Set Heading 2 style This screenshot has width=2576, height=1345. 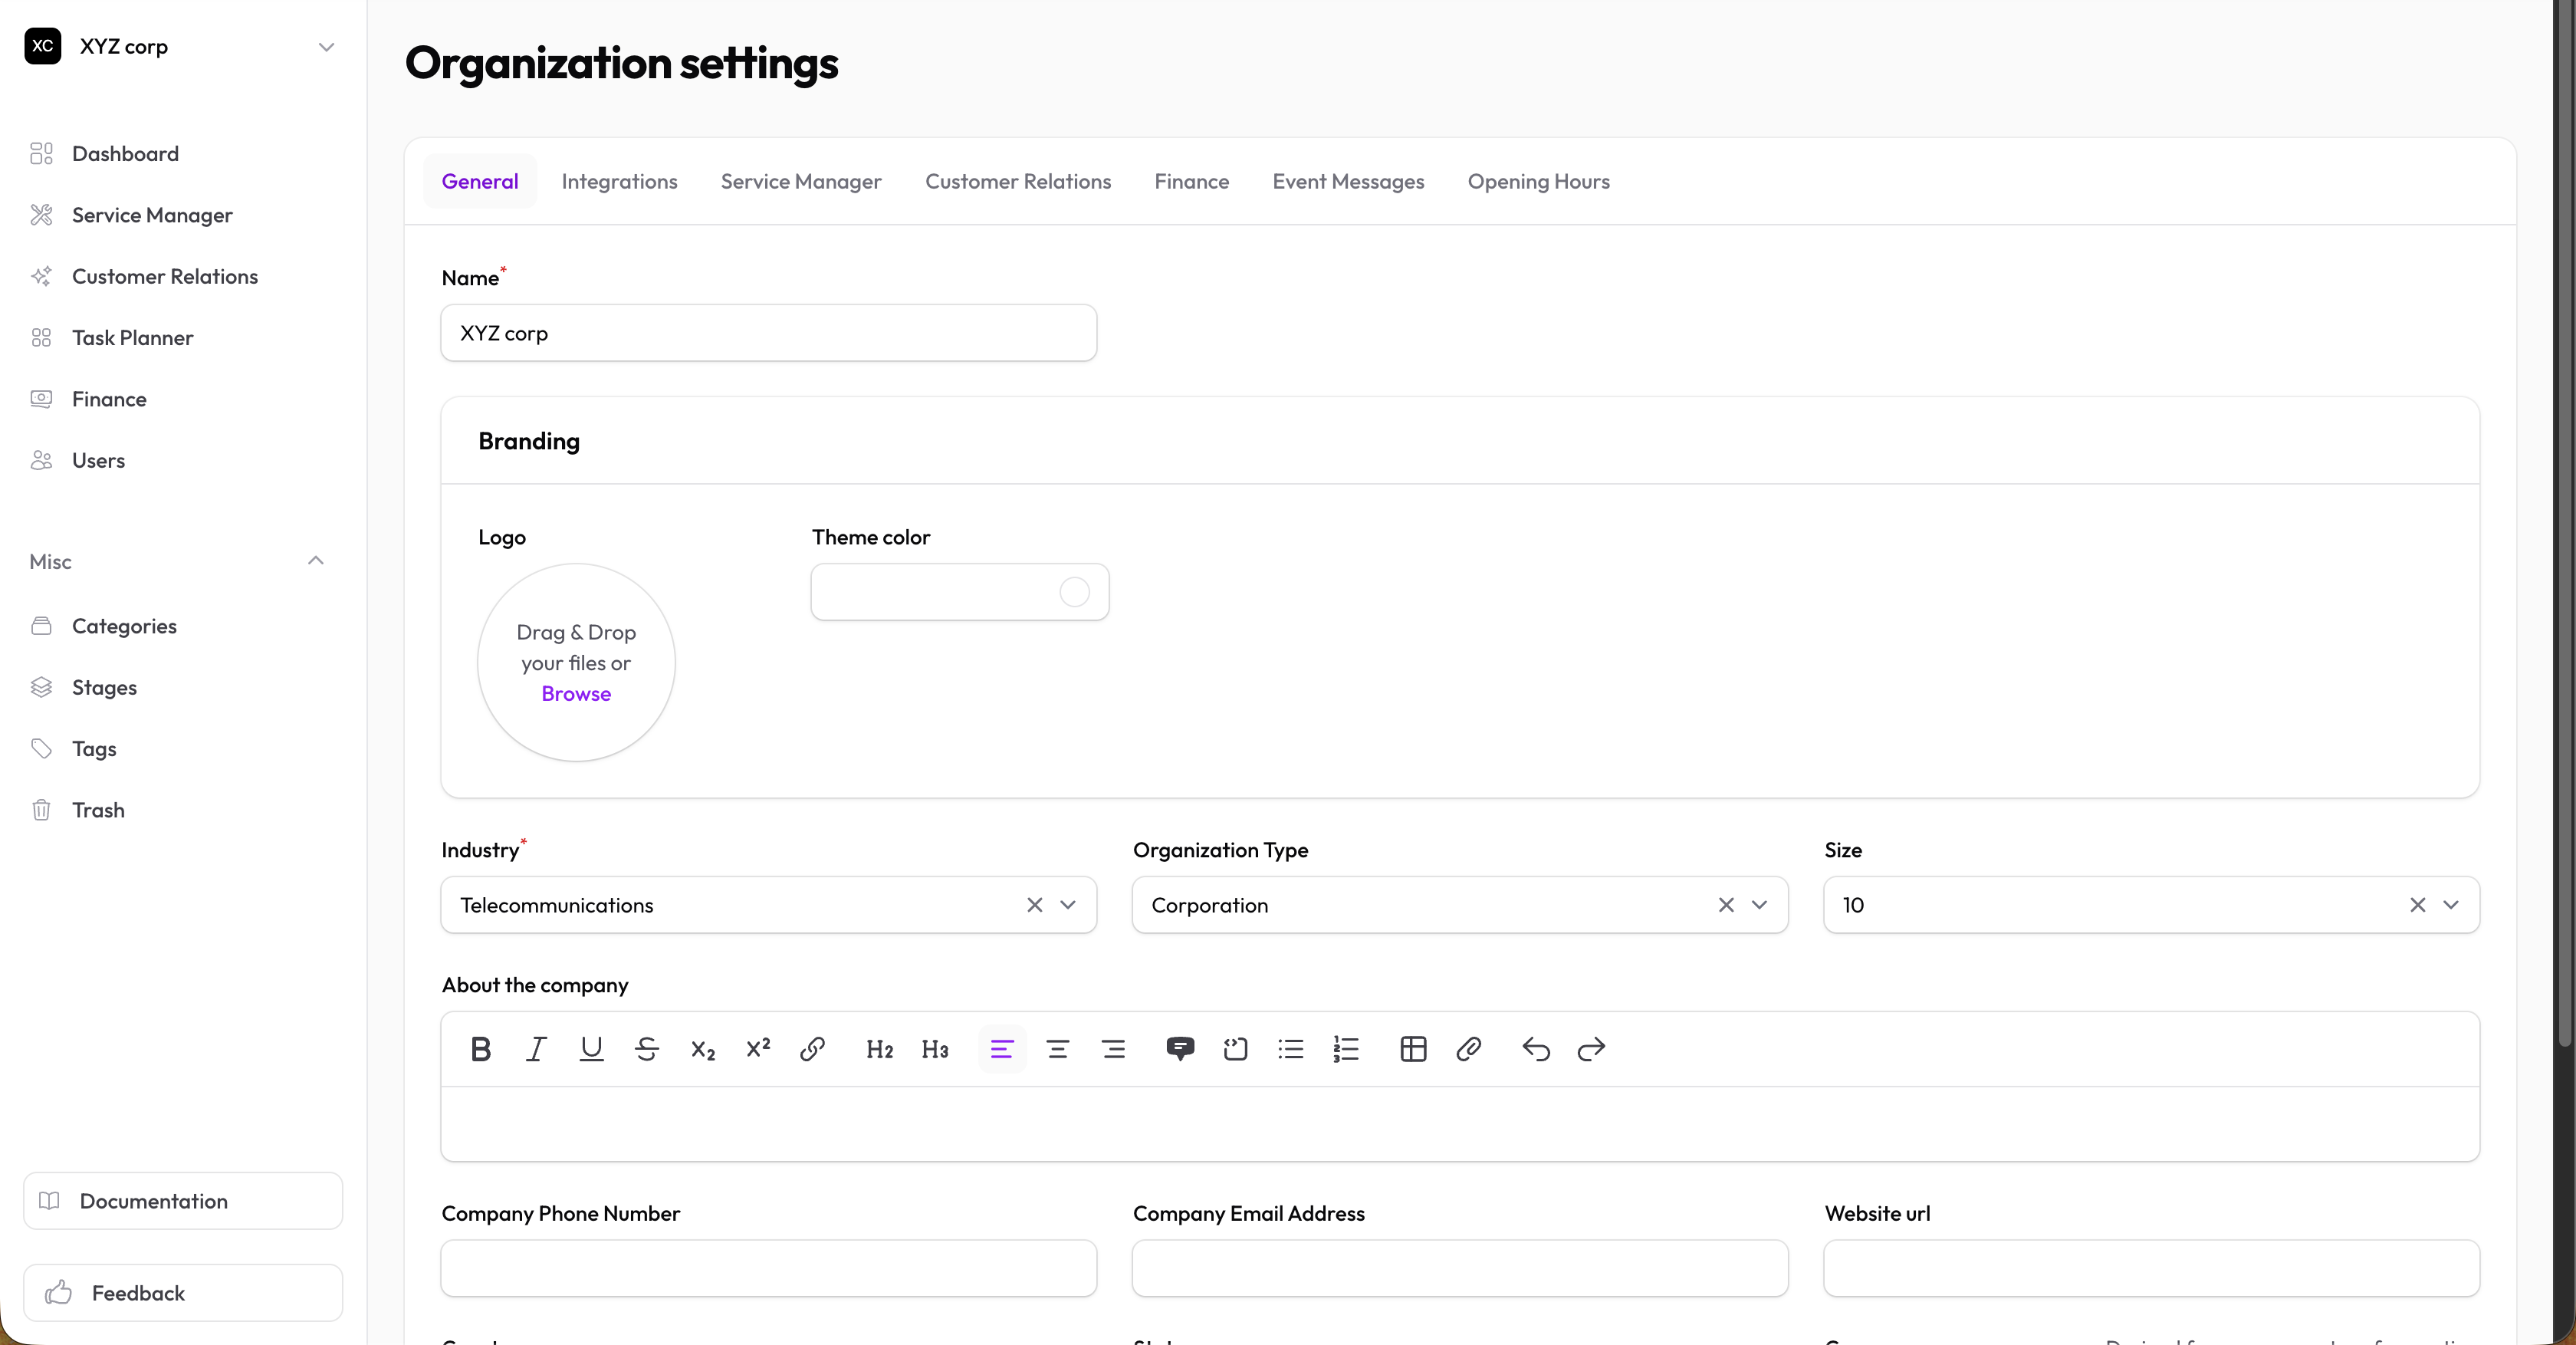(880, 1049)
